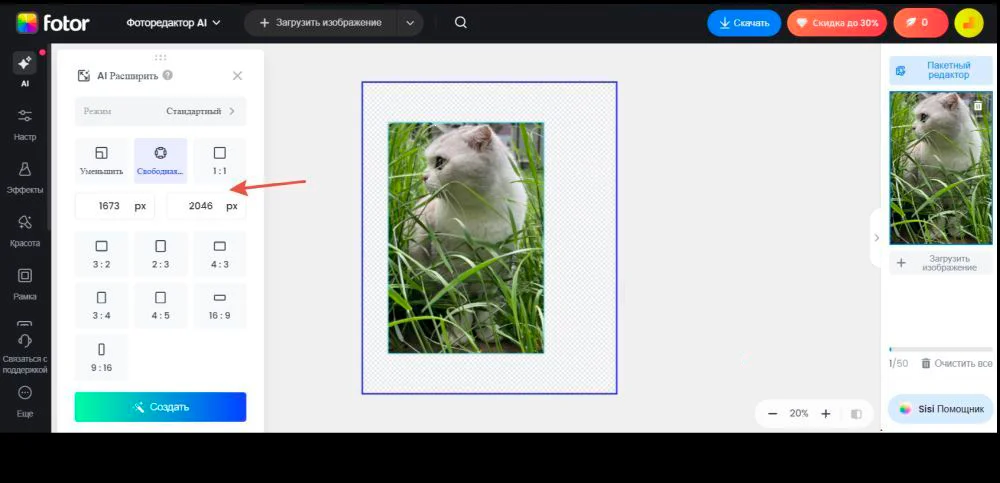Screen dimensions: 1000x483
Task: Open the Еще more options
Action: 25,401
